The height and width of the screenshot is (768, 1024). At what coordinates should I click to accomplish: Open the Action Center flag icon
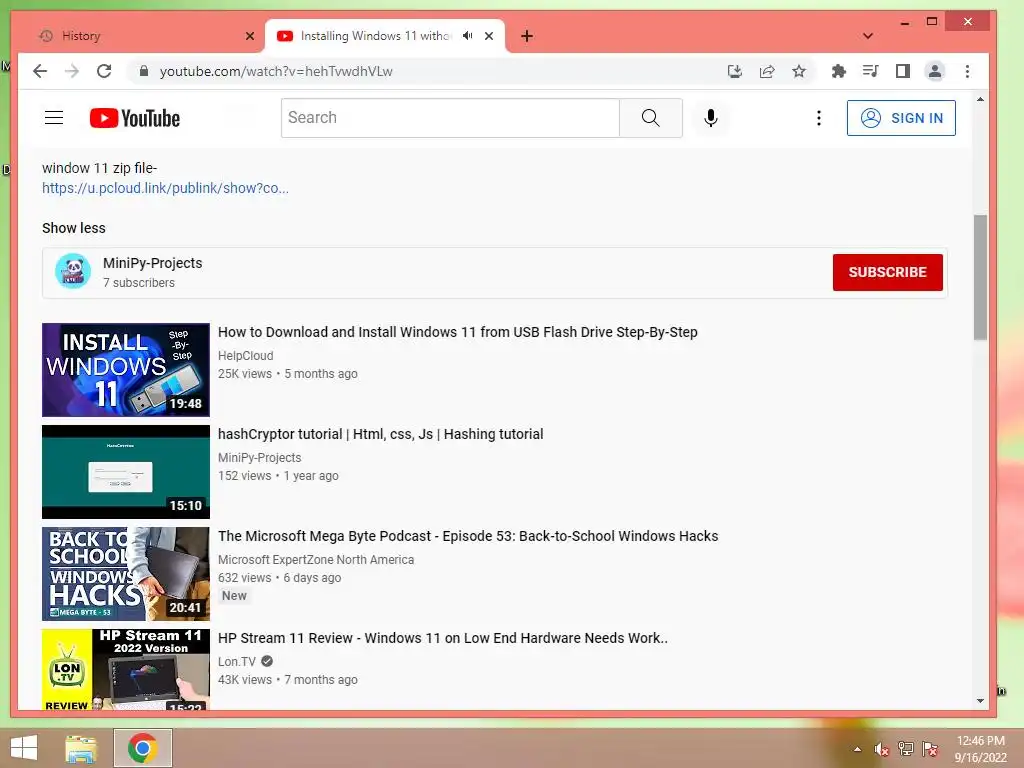click(929, 749)
